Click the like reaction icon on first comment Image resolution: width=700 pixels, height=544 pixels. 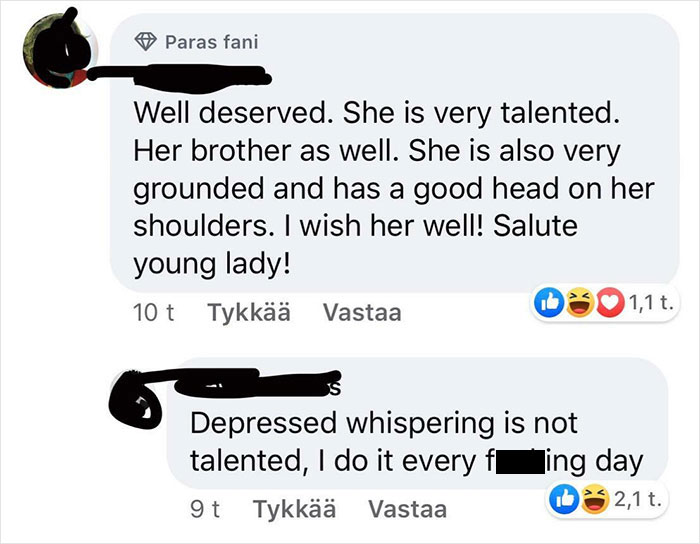click(549, 303)
